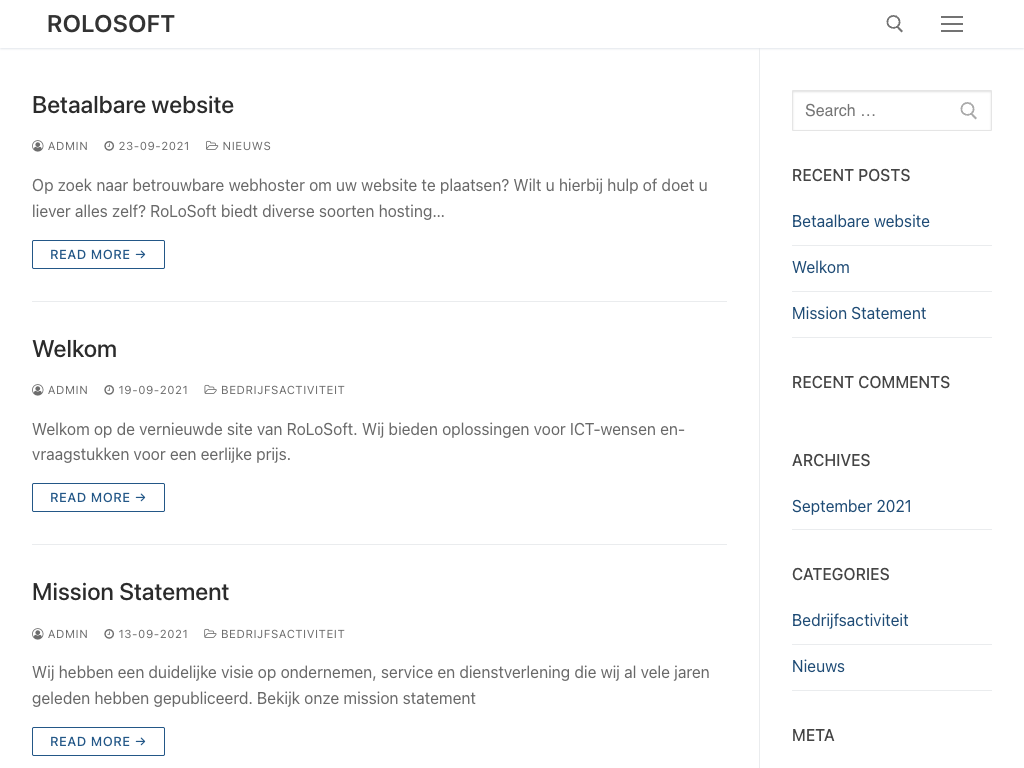The image size is (1024, 768).
Task: Open the 'Welkom' post heading
Action: (74, 349)
